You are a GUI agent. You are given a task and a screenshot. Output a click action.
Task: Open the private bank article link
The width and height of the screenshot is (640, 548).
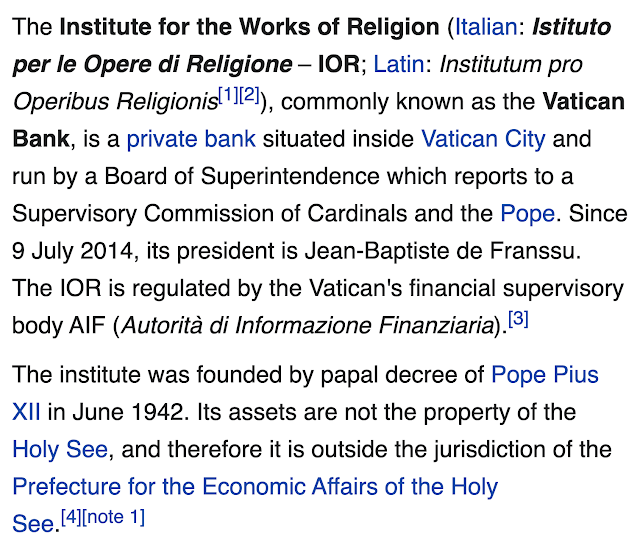tap(191, 139)
